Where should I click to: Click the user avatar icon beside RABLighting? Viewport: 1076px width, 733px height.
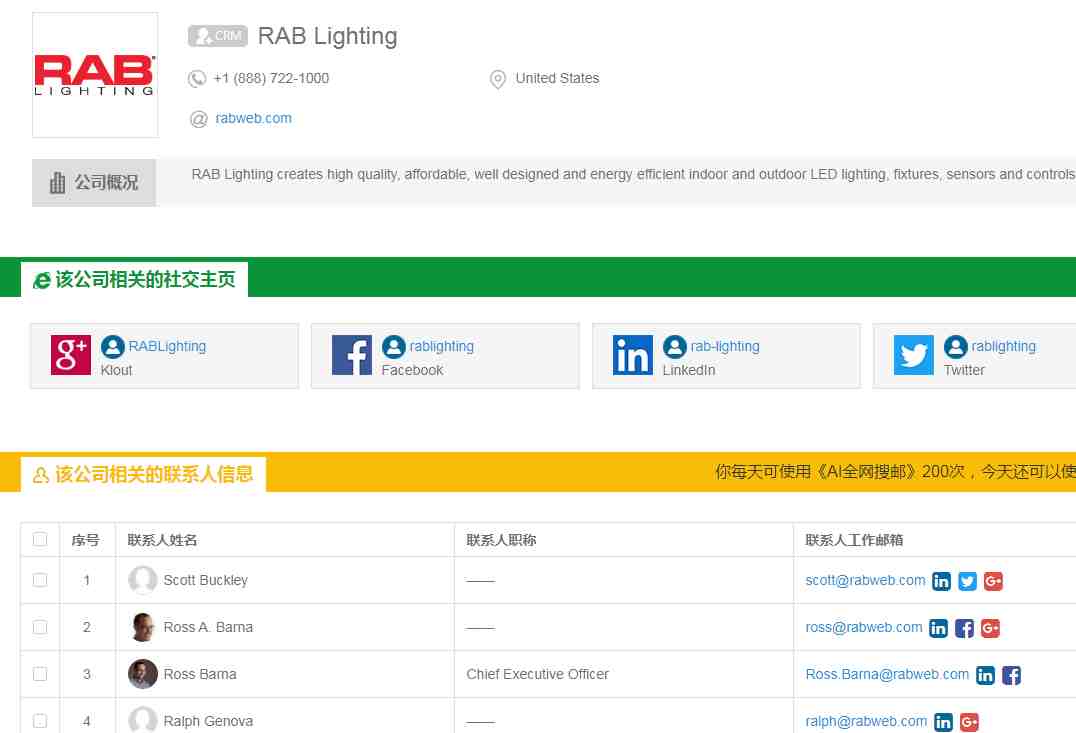[x=113, y=347]
